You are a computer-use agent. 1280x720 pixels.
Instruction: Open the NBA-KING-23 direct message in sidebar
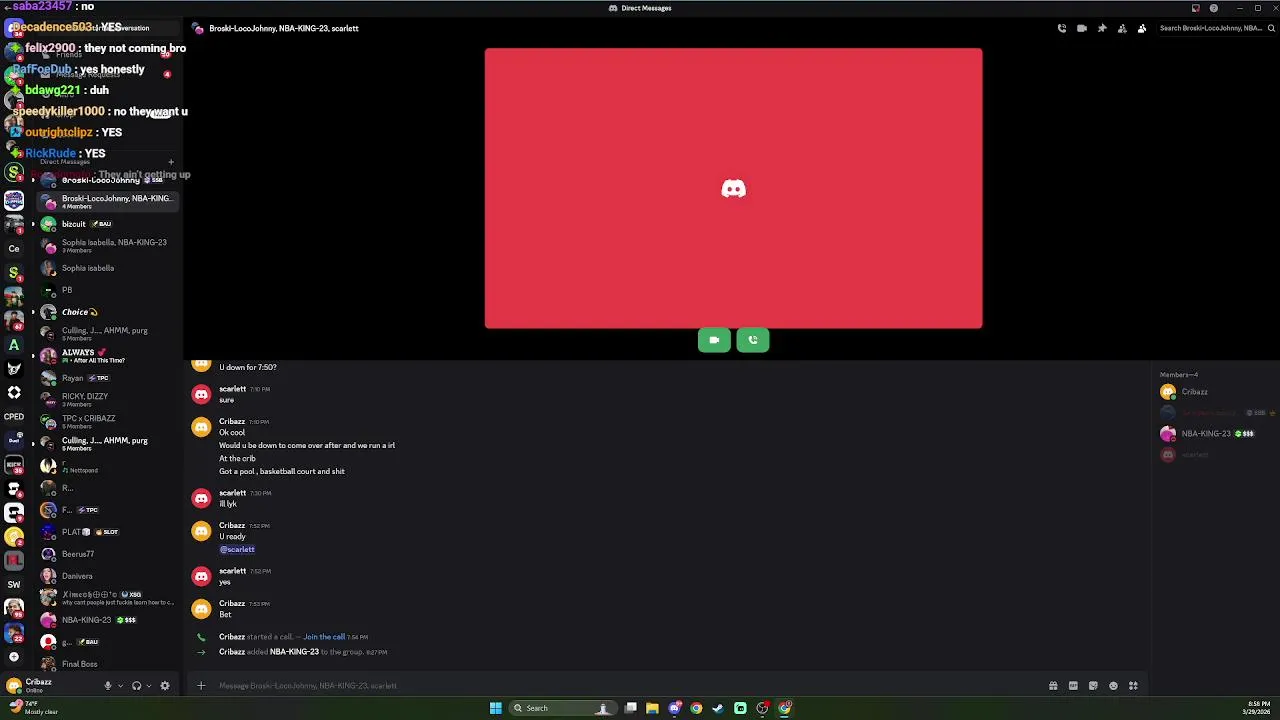108,620
